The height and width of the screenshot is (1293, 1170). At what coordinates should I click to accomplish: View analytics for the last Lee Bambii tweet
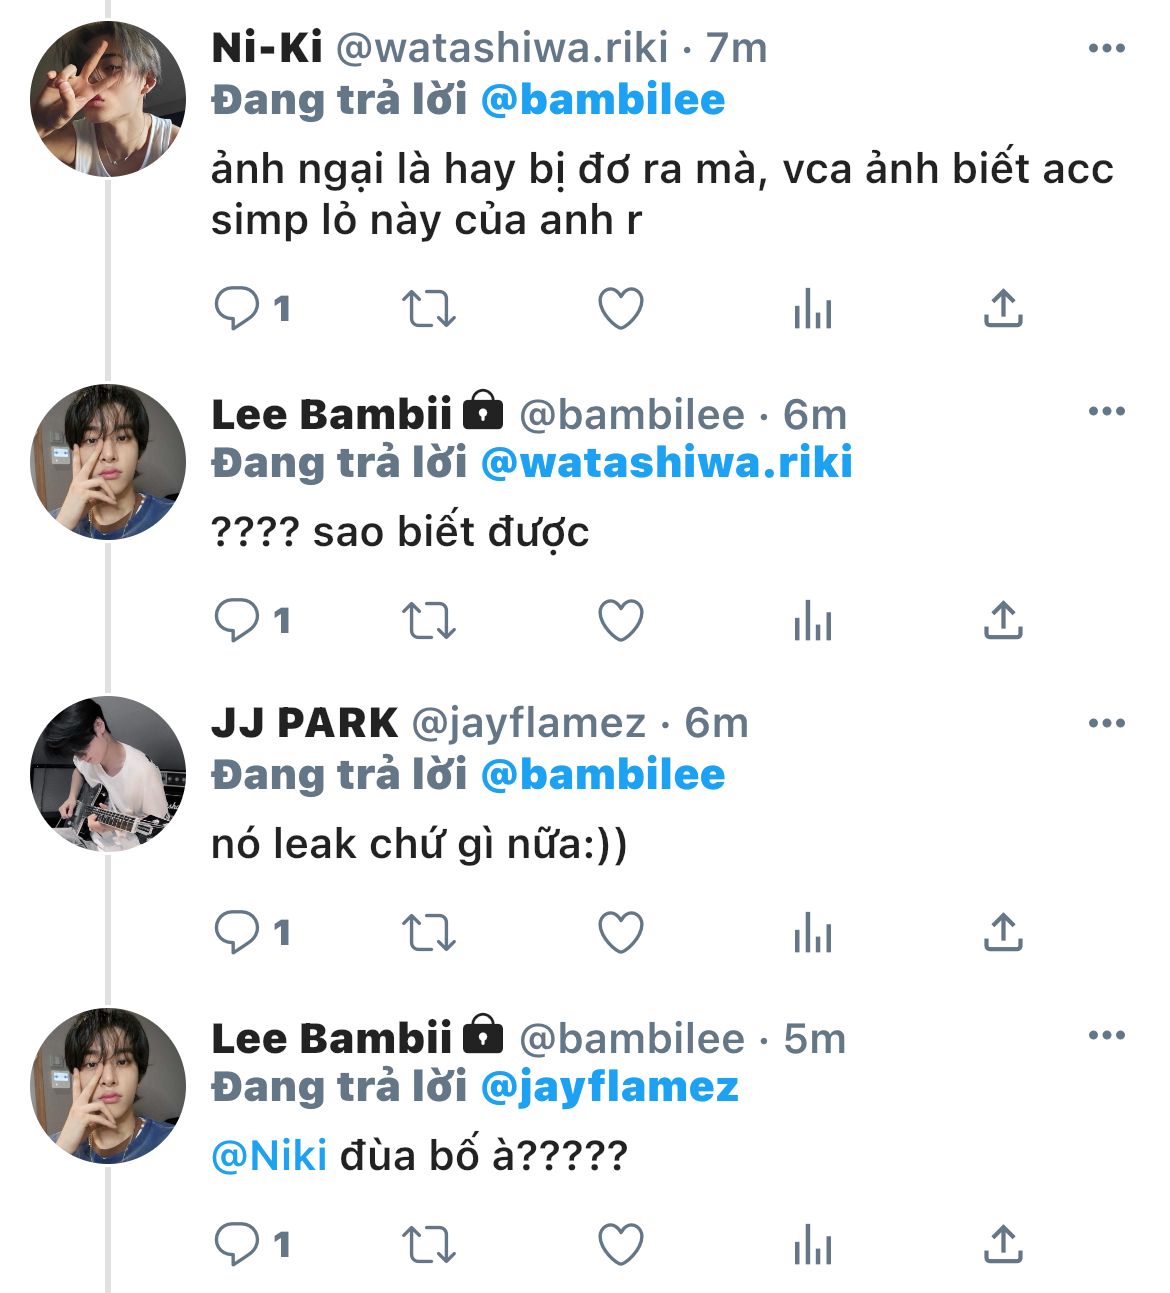(812, 1245)
